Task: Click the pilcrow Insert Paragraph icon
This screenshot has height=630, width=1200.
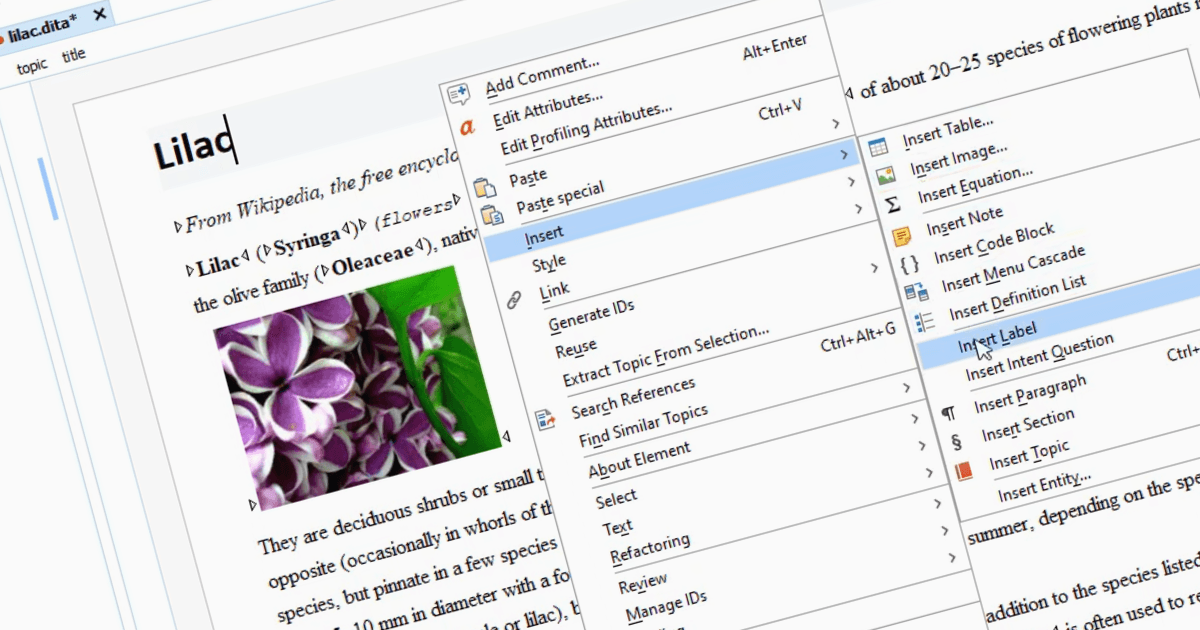Action: point(949,411)
